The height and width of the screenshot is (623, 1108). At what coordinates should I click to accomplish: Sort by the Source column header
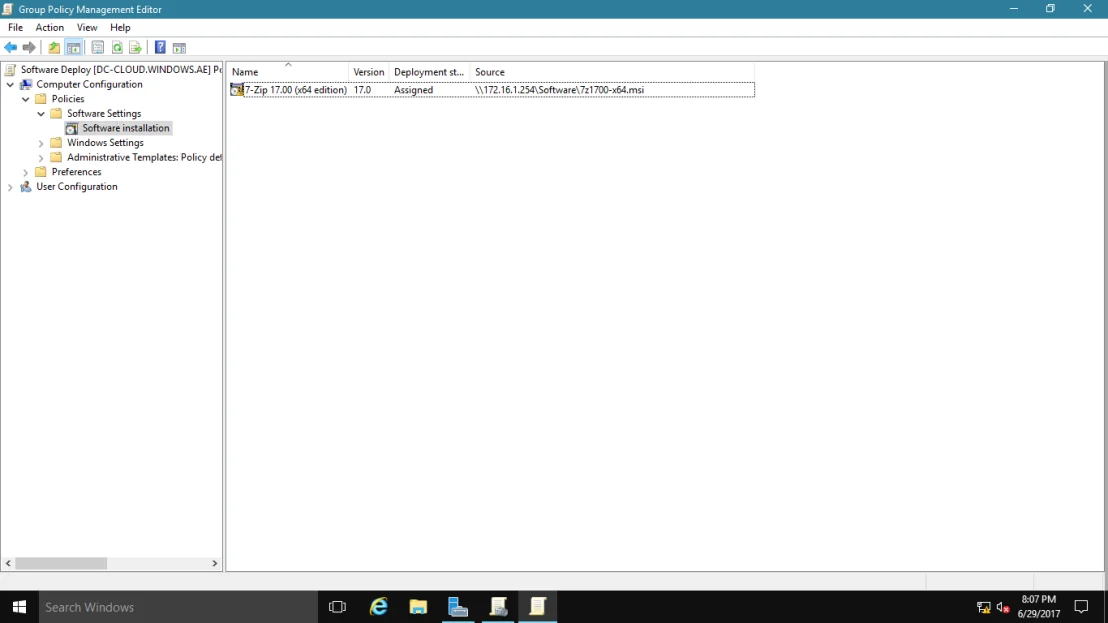[612, 71]
